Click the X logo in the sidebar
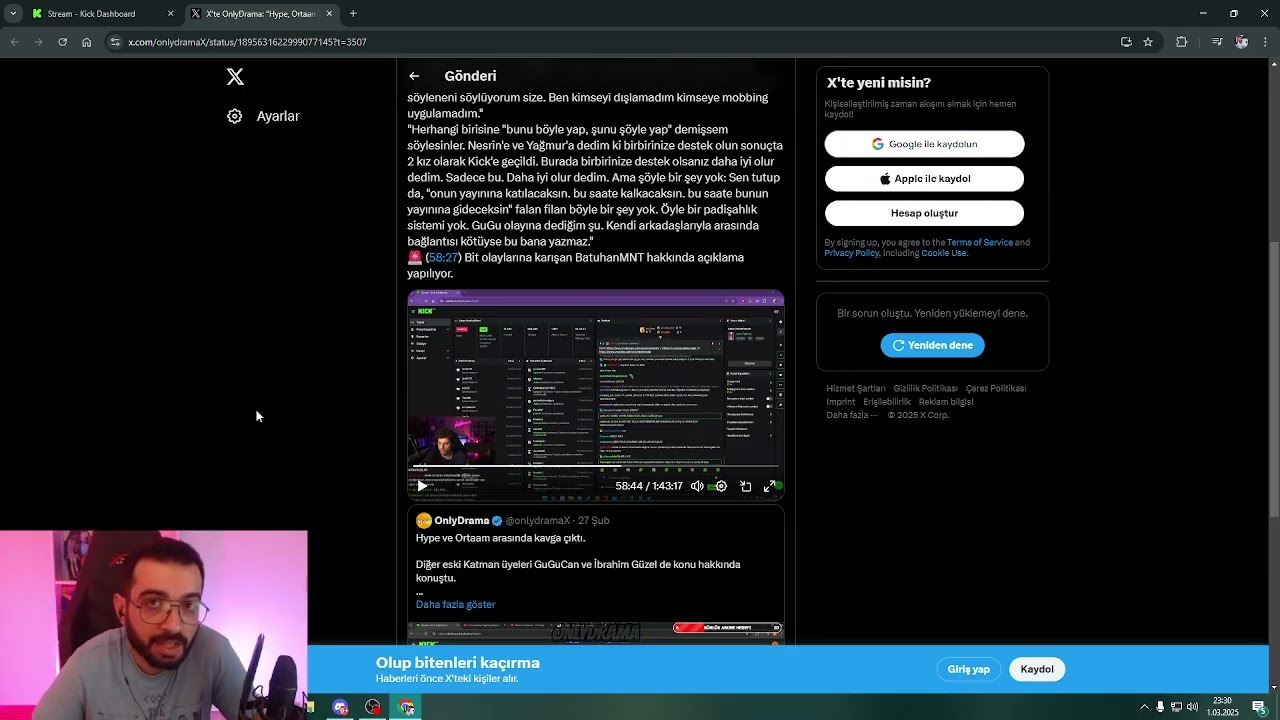 coord(235,77)
